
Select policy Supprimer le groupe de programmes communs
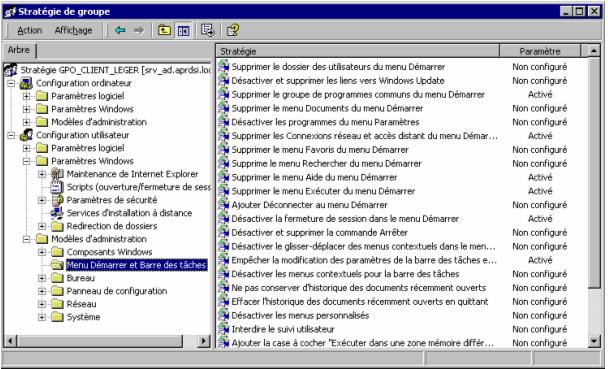pyautogui.click(x=358, y=95)
